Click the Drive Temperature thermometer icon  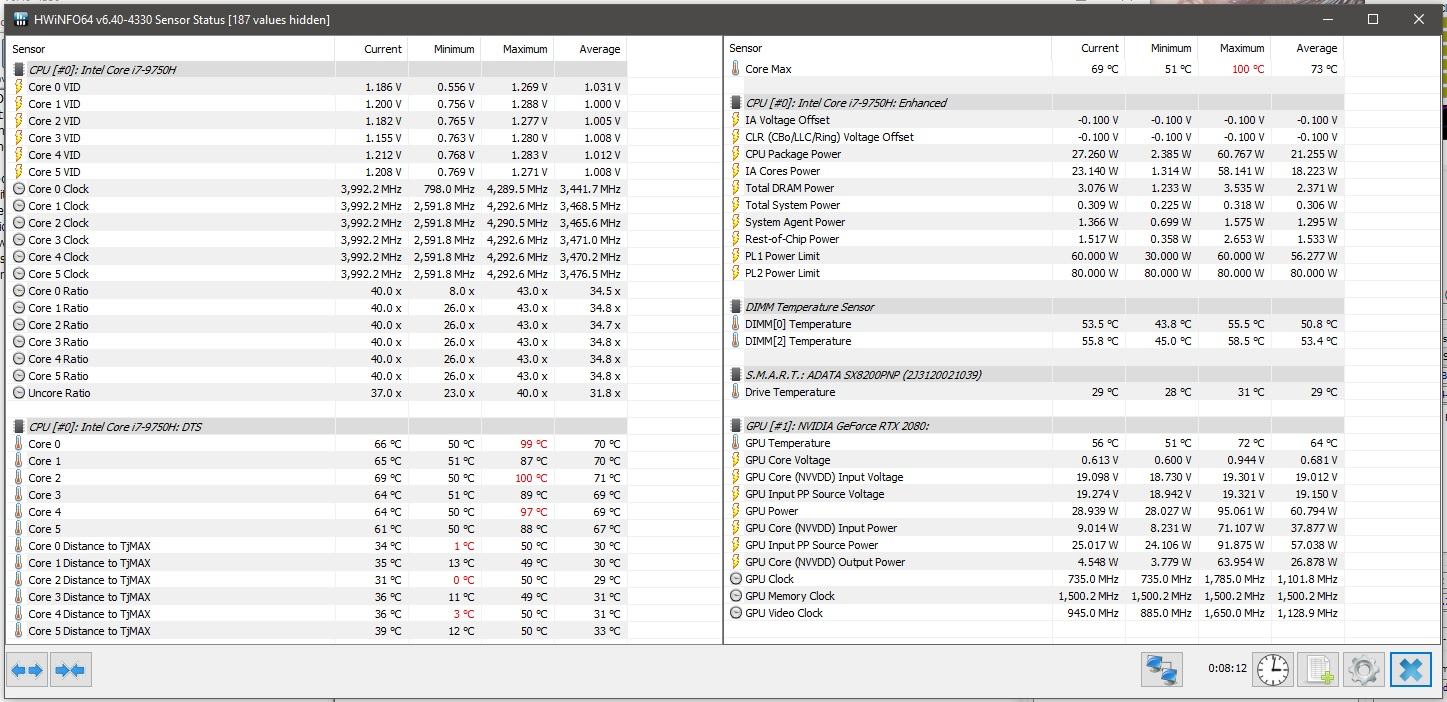735,392
